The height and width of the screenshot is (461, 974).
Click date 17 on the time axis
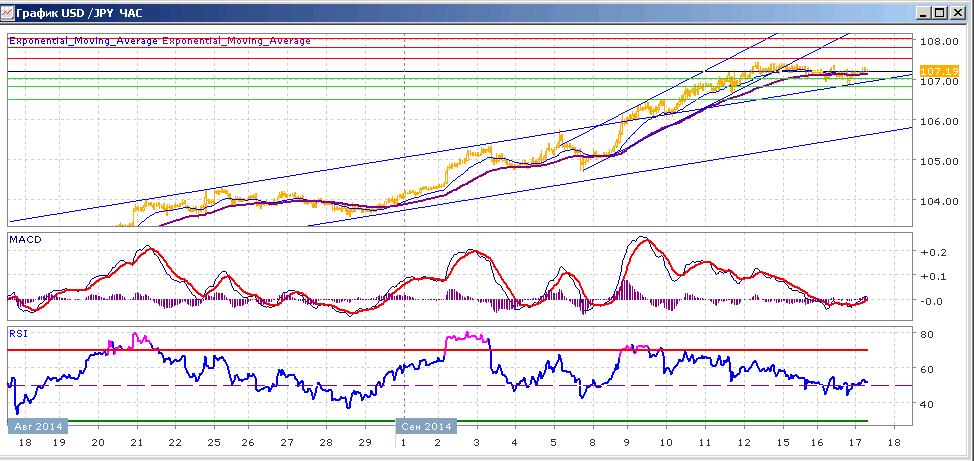(x=855, y=442)
